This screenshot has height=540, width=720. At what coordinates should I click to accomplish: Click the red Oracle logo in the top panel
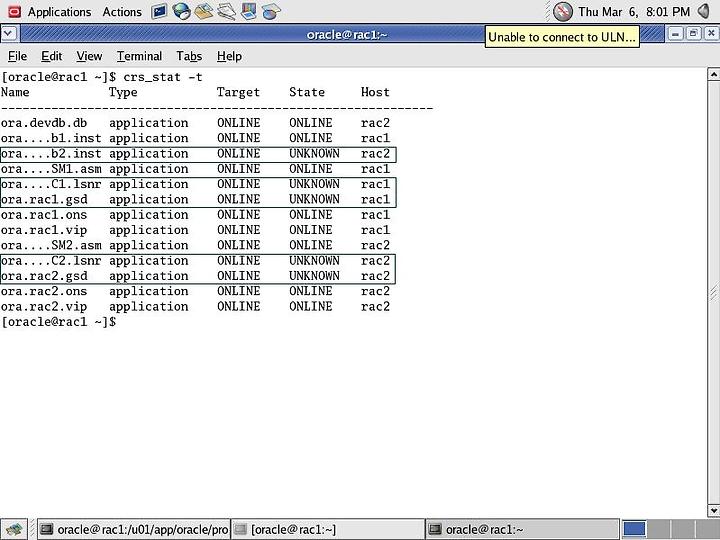pyautogui.click(x=14, y=11)
